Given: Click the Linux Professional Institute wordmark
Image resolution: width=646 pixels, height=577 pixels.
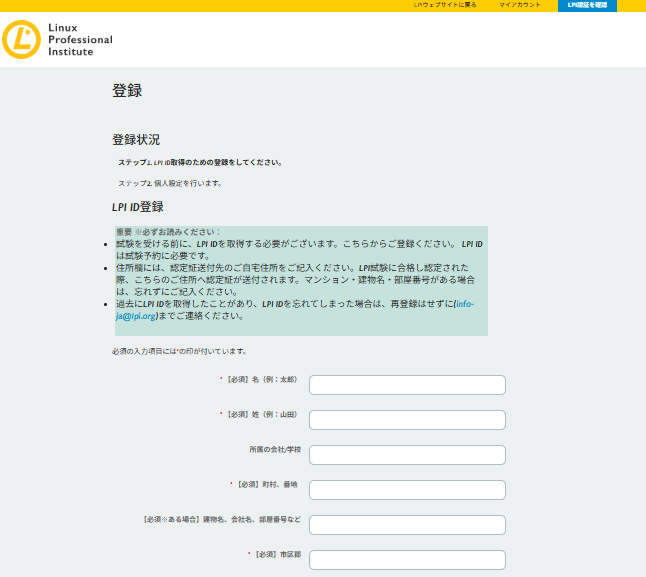Looking at the screenshot, I should [80, 40].
